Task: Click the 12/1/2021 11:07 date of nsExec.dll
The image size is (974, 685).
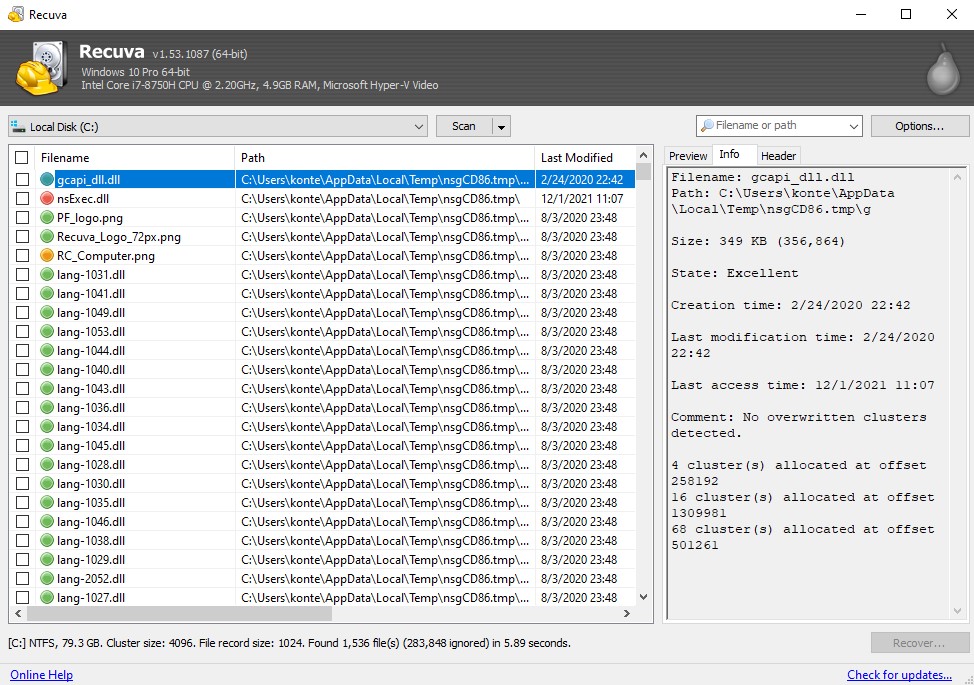Action: pyautogui.click(x=582, y=199)
